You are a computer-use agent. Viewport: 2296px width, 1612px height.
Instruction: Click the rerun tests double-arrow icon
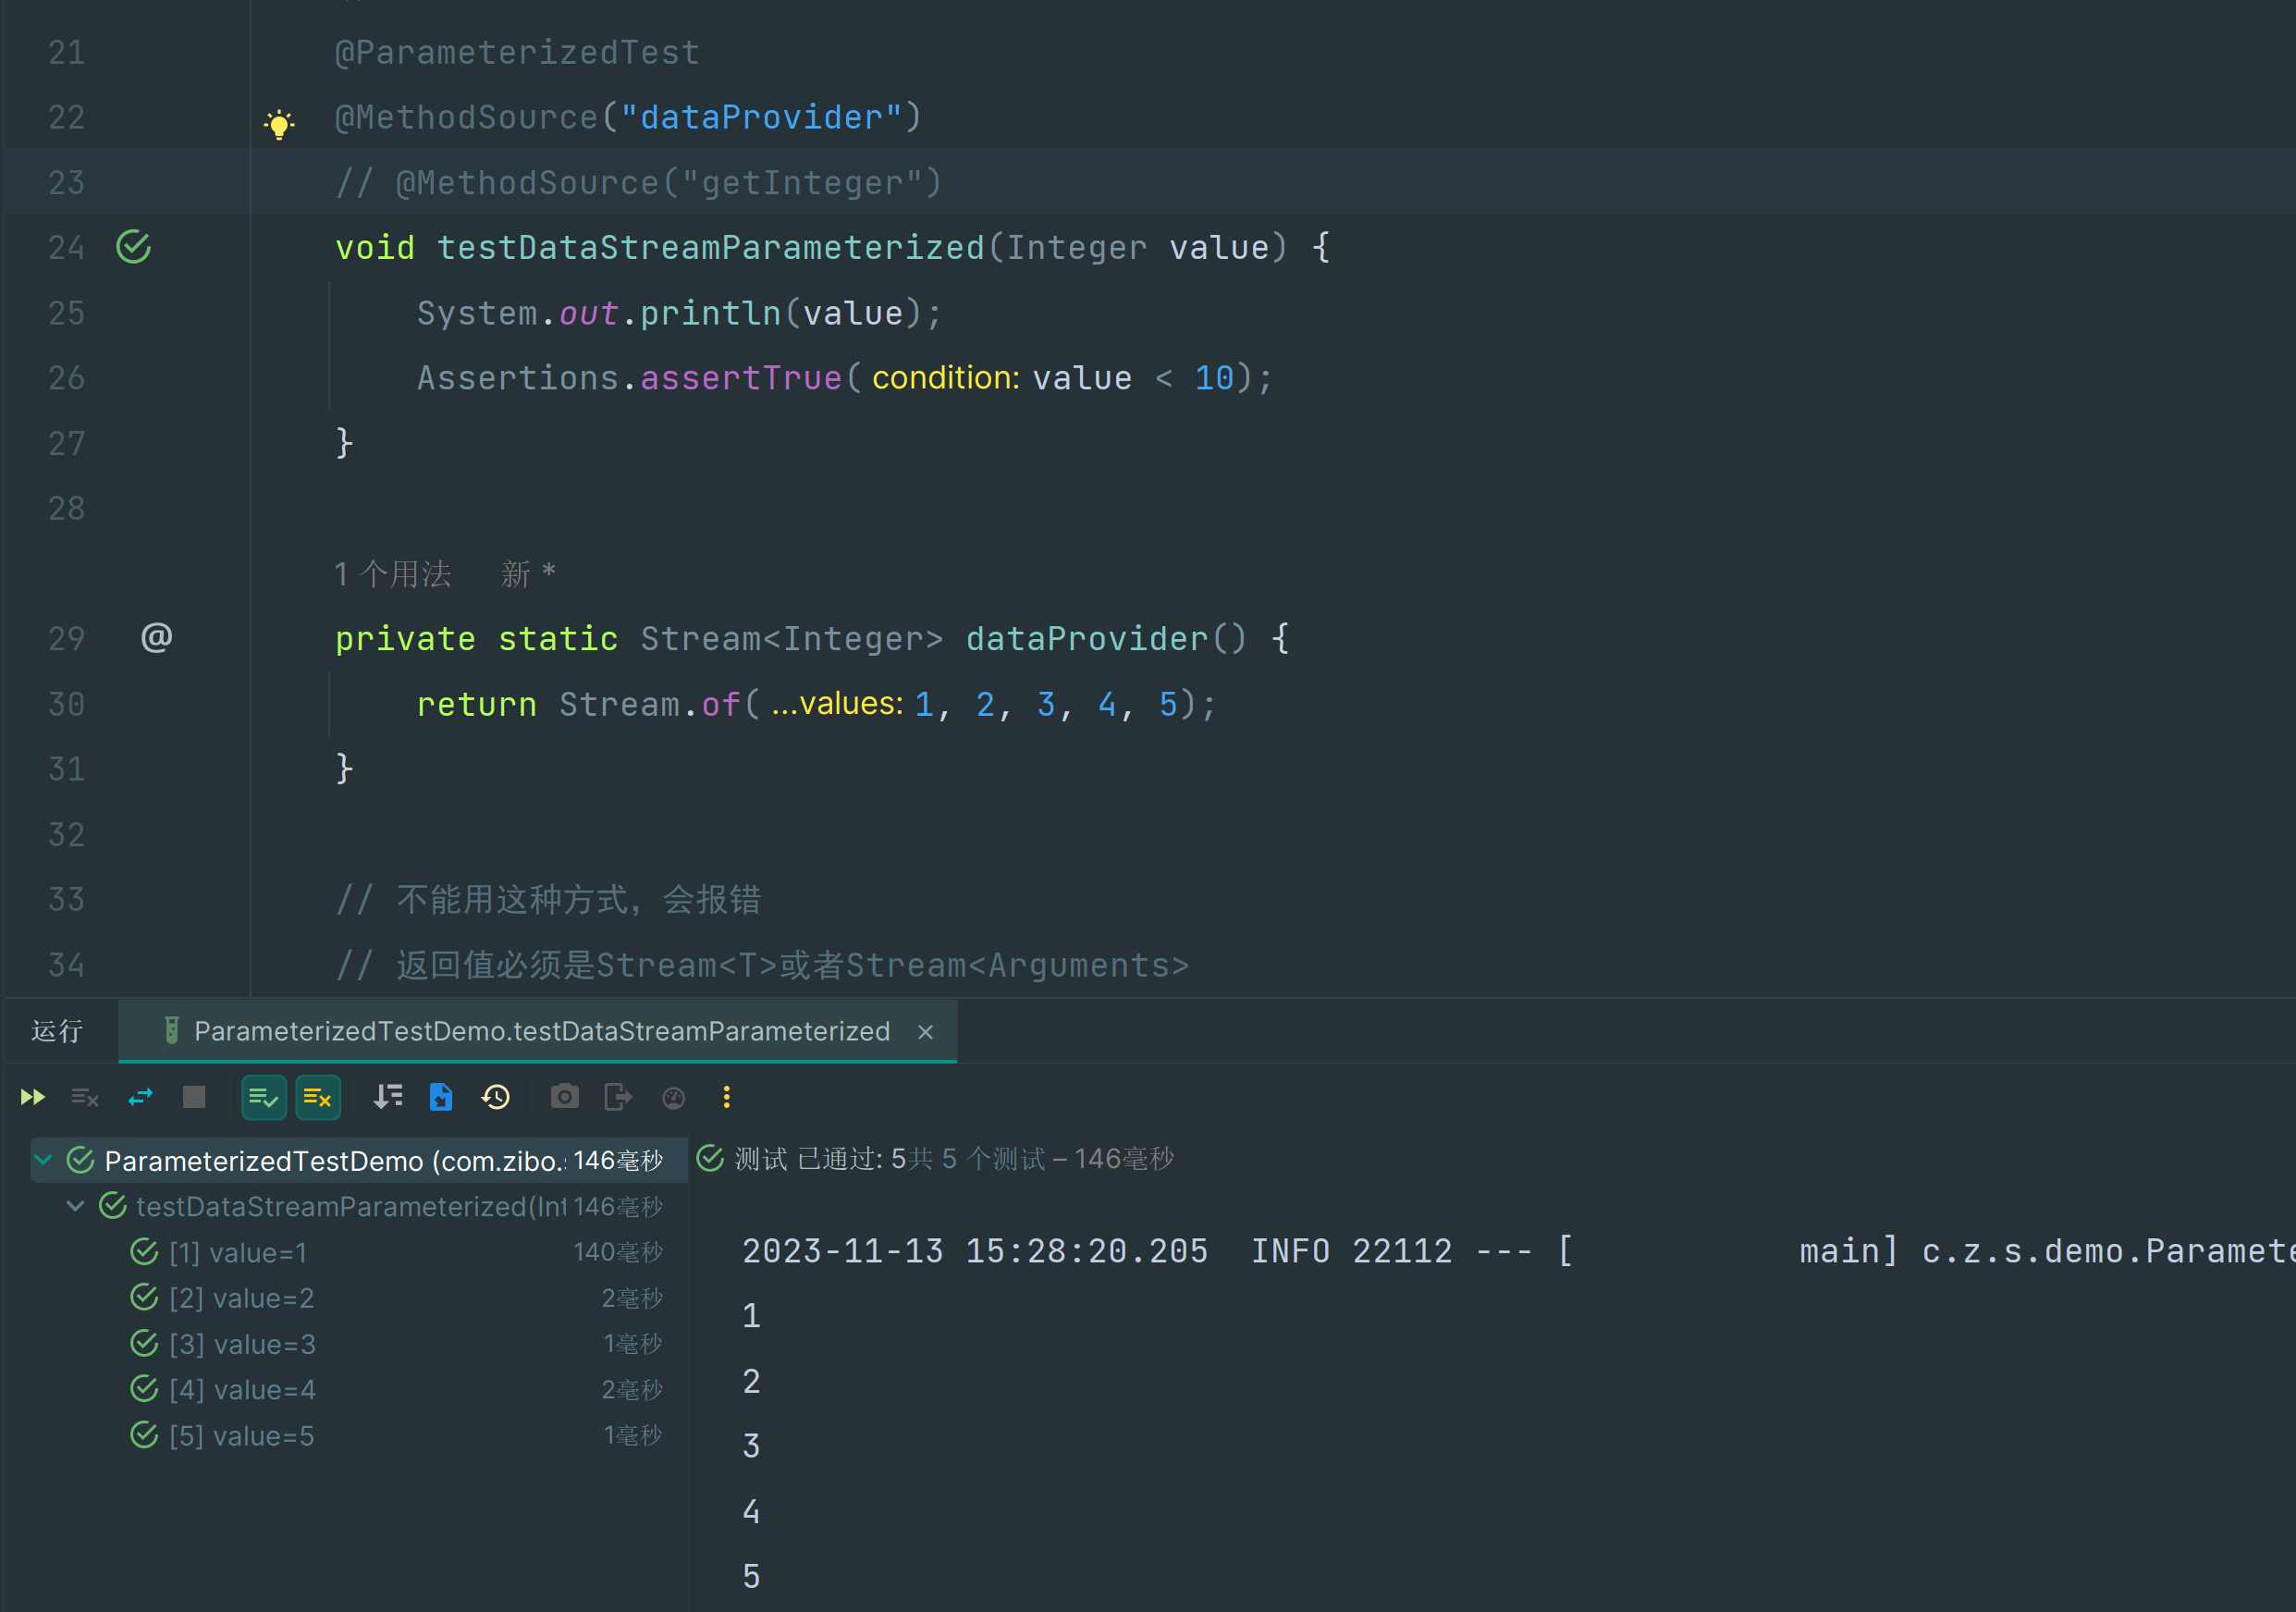pyautogui.click(x=33, y=1098)
